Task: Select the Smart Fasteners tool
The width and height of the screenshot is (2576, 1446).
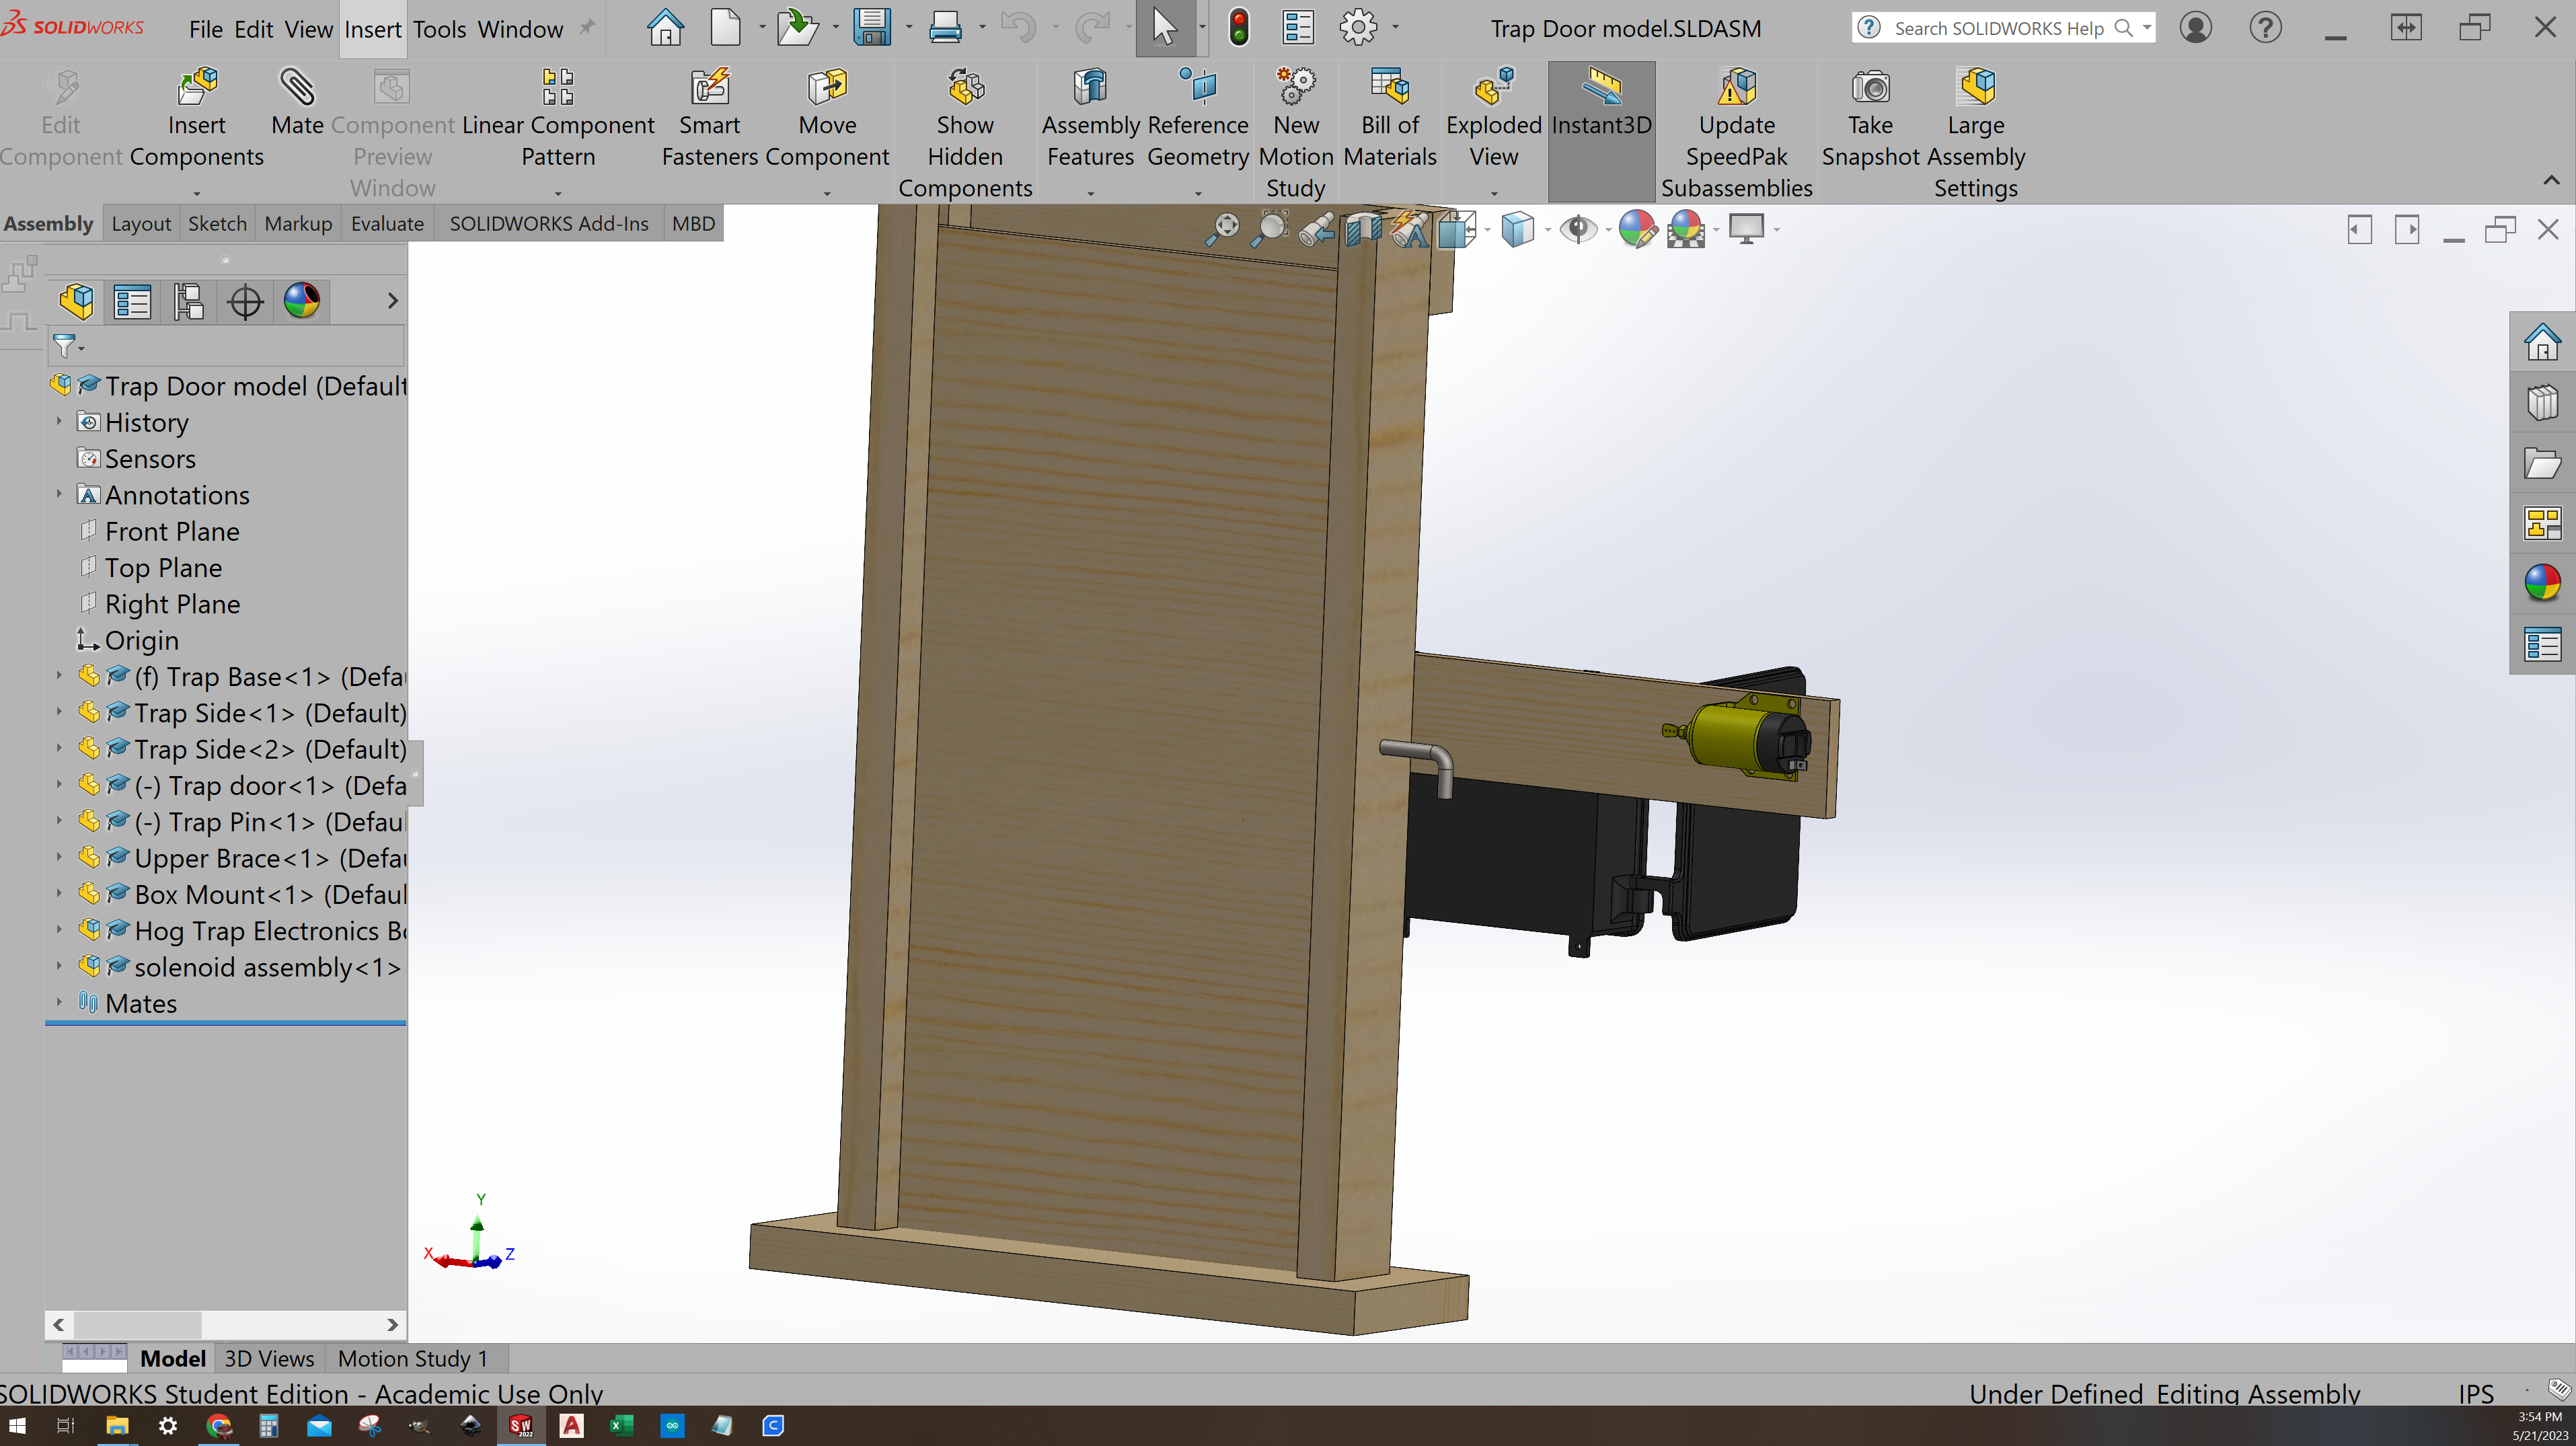Action: click(x=709, y=115)
